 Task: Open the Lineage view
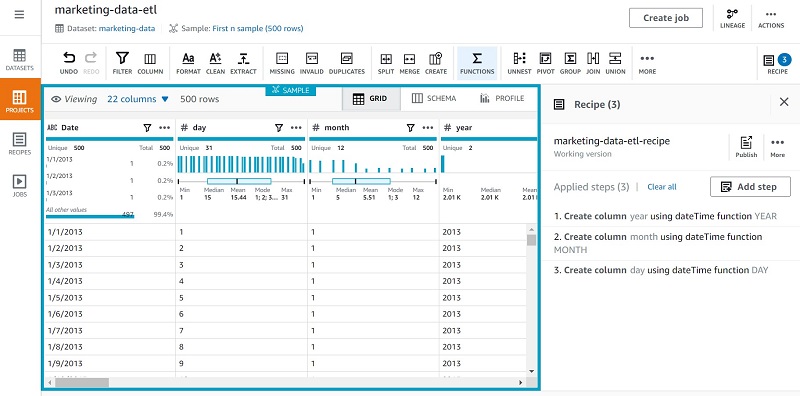[732, 18]
